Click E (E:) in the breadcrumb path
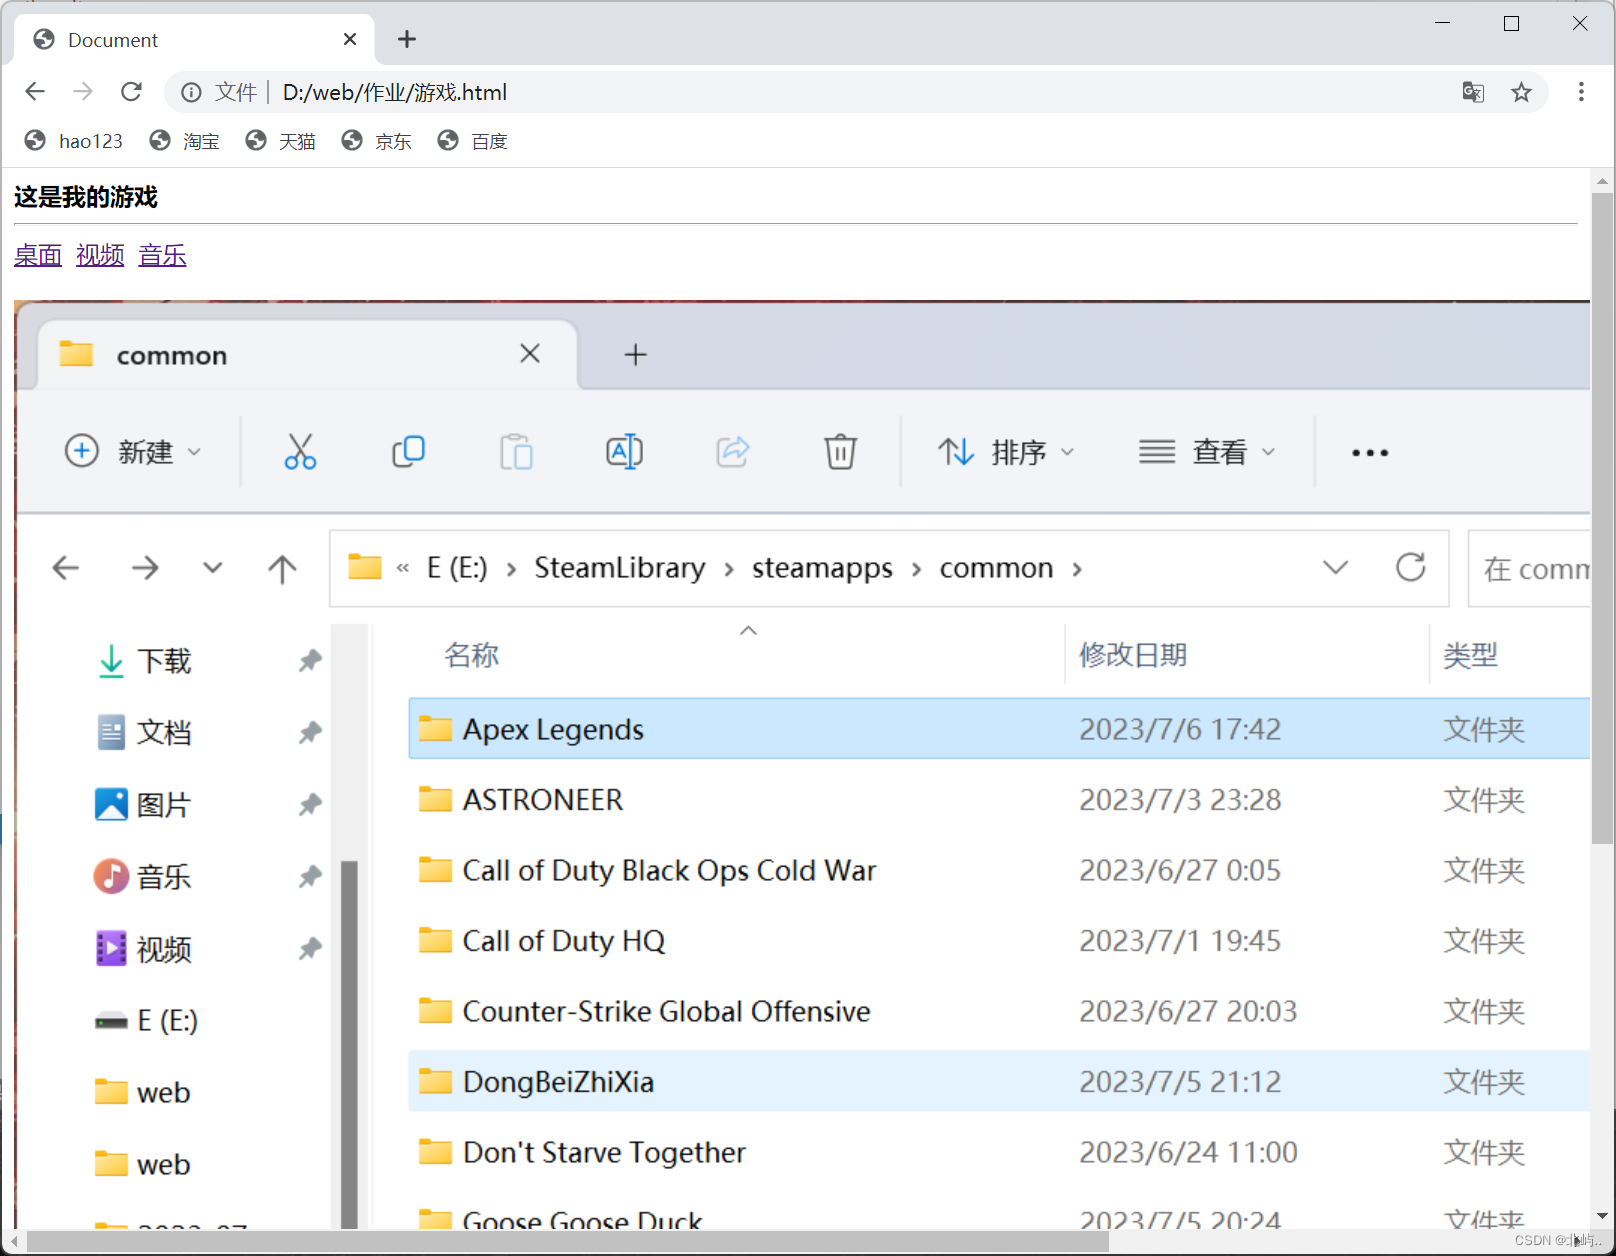This screenshot has height=1256, width=1616. pyautogui.click(x=457, y=568)
